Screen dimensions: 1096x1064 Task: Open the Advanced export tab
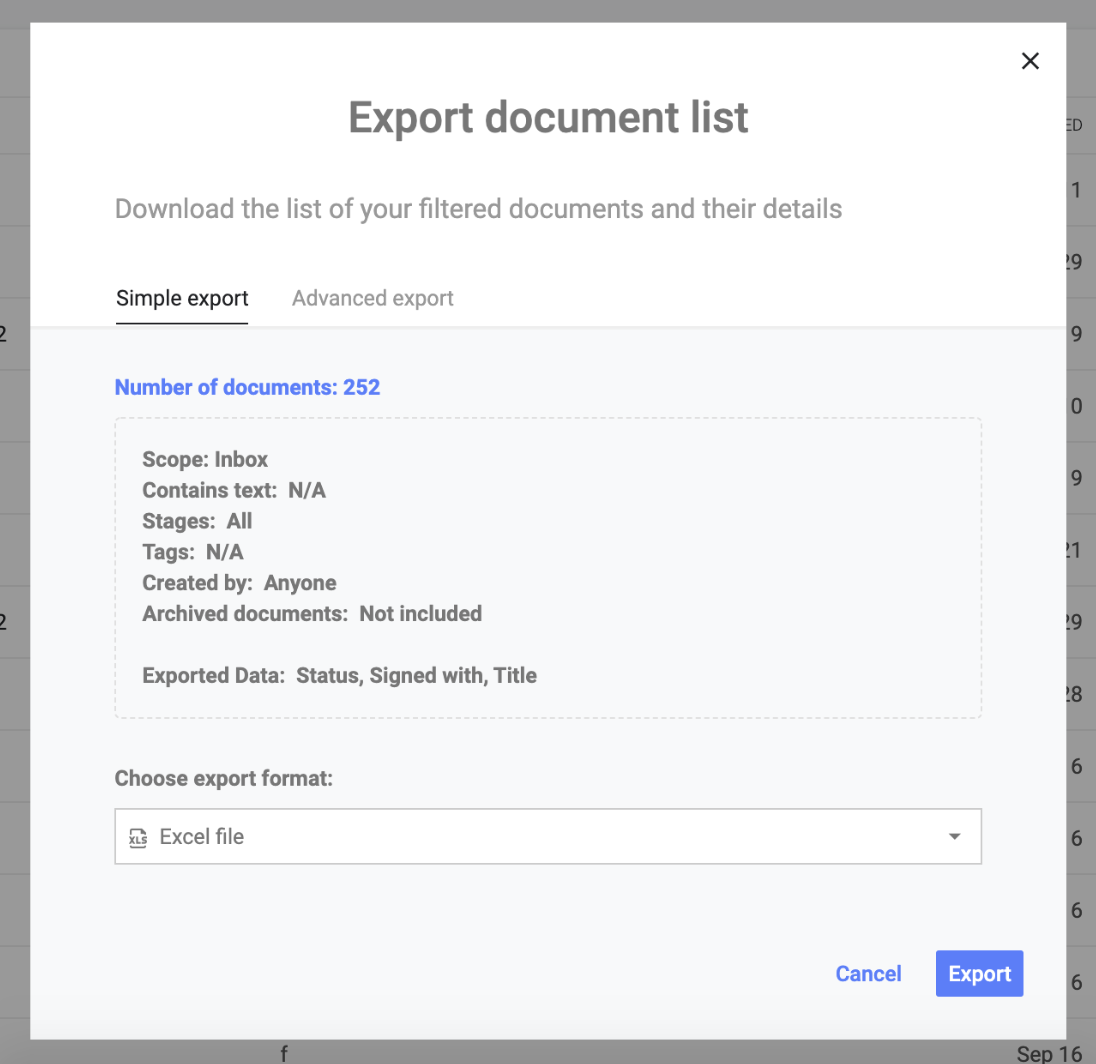(x=373, y=299)
